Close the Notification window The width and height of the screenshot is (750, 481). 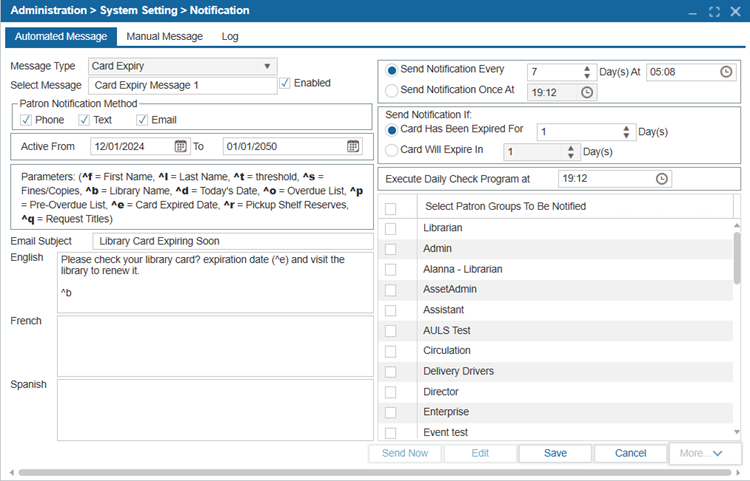click(736, 11)
